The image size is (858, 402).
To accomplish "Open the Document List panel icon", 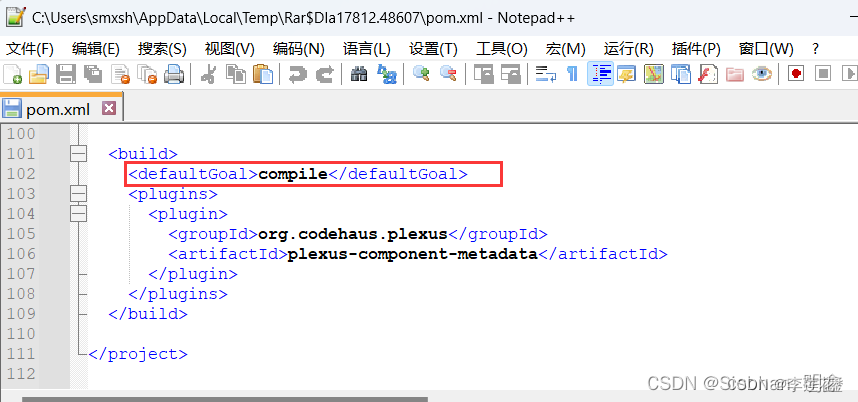I will (x=681, y=74).
